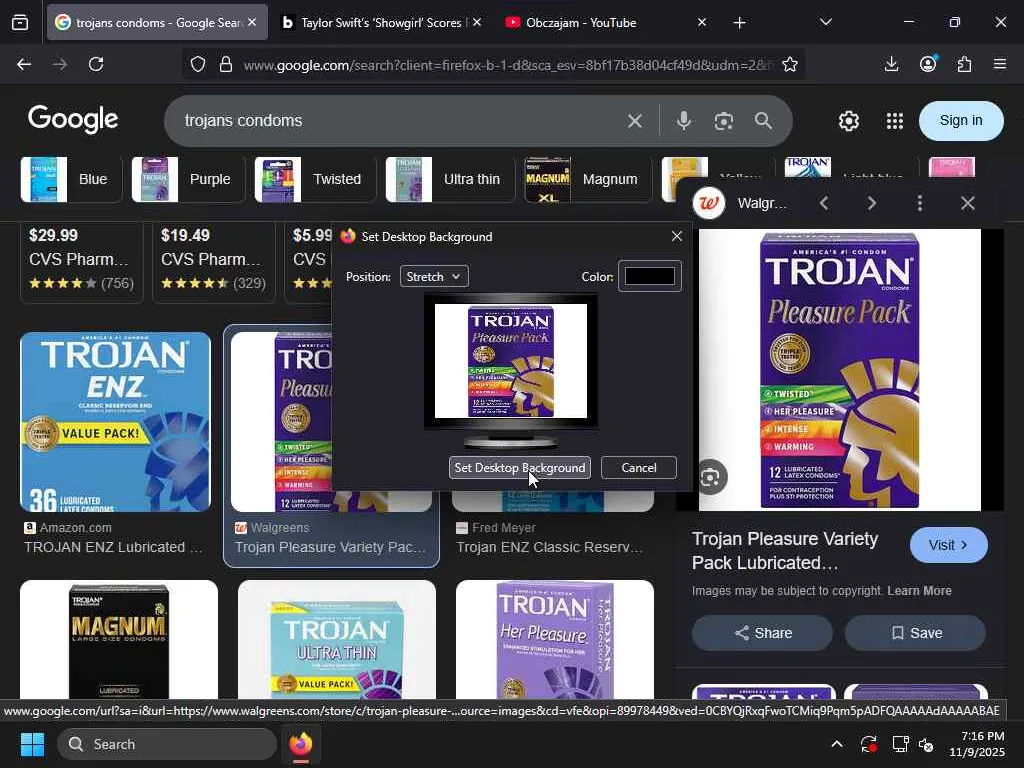Open Trojan ENZ value pack thumbnail
The image size is (1024, 768).
116,422
